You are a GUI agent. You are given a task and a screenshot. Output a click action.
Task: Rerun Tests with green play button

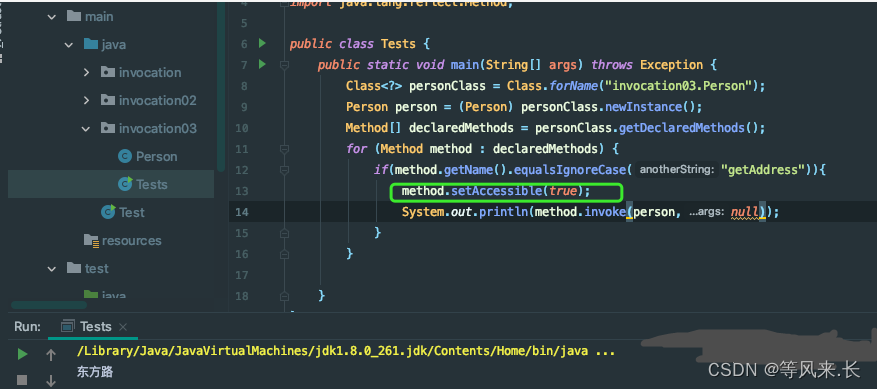(22, 354)
